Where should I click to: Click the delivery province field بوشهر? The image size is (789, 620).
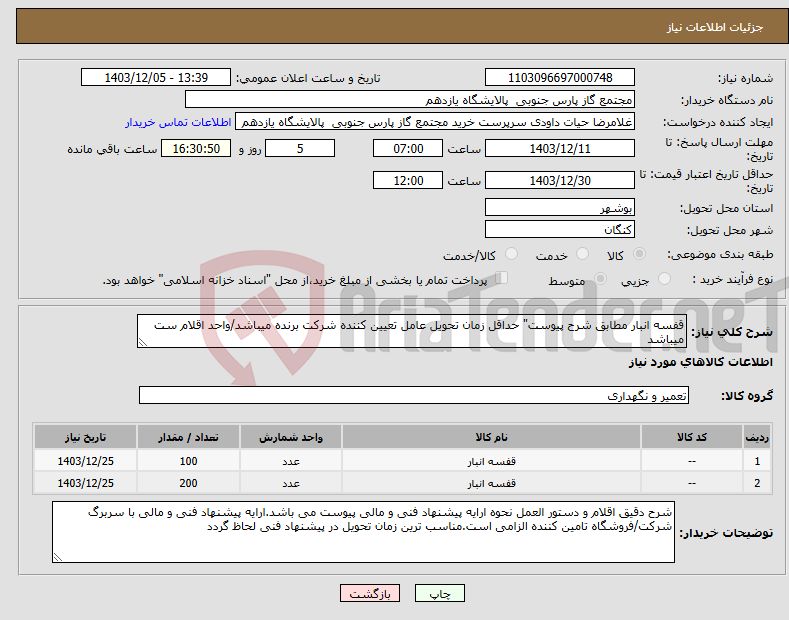560,207
